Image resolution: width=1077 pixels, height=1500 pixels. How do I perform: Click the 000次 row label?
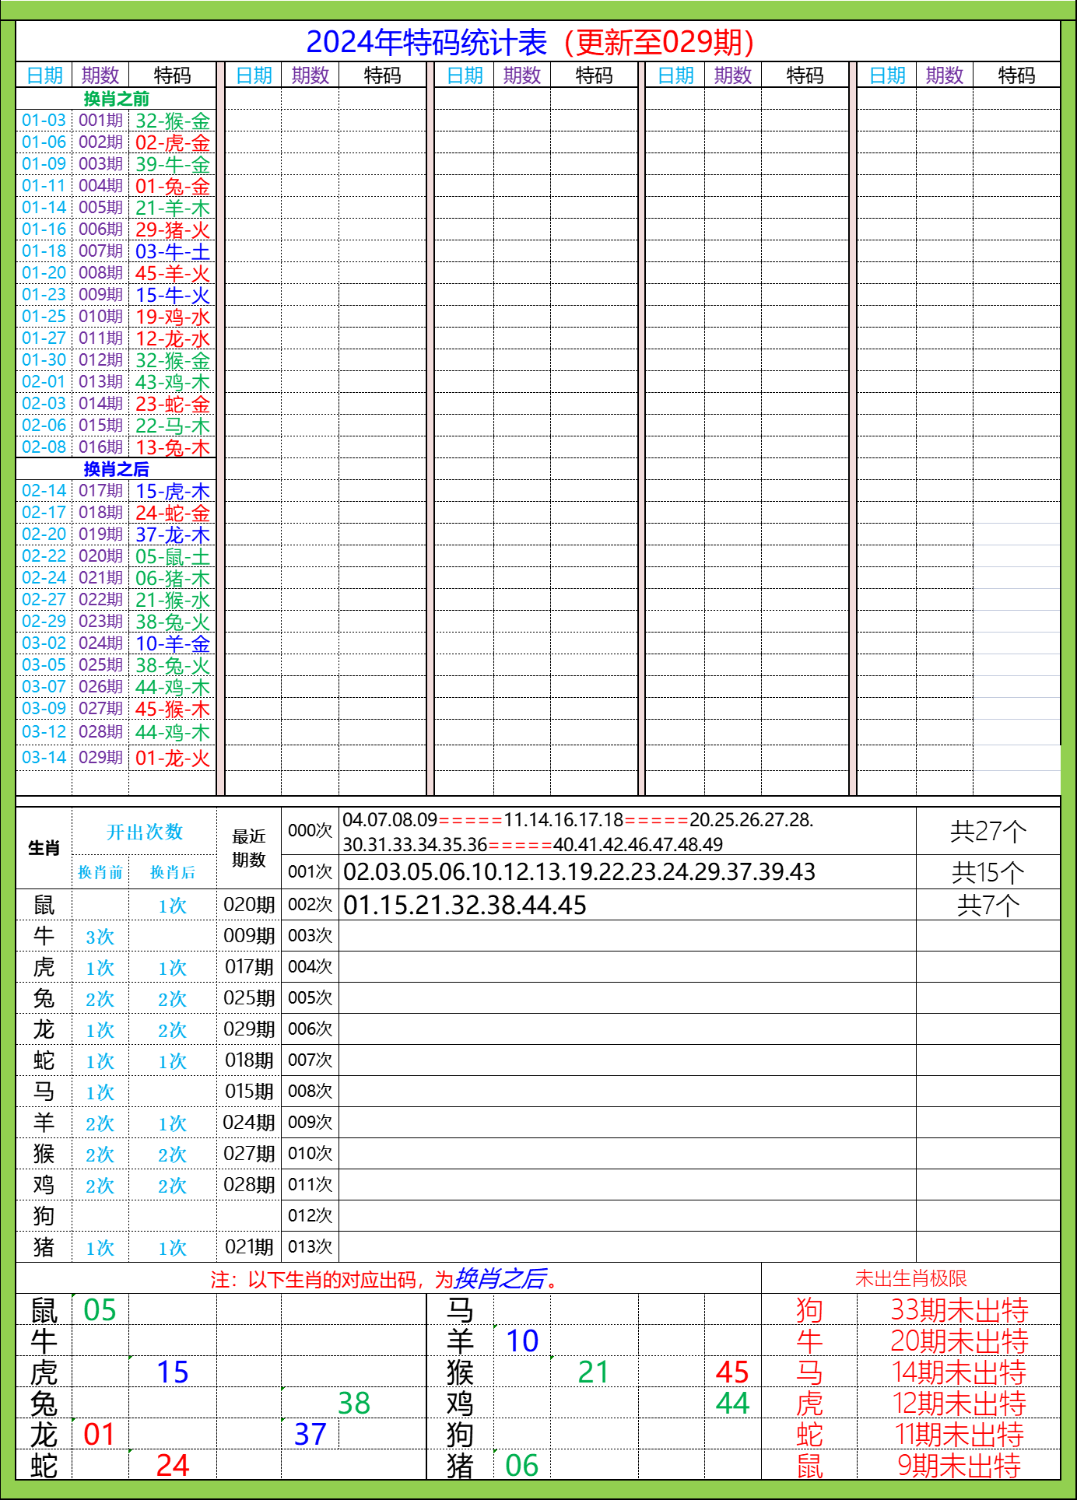(310, 828)
